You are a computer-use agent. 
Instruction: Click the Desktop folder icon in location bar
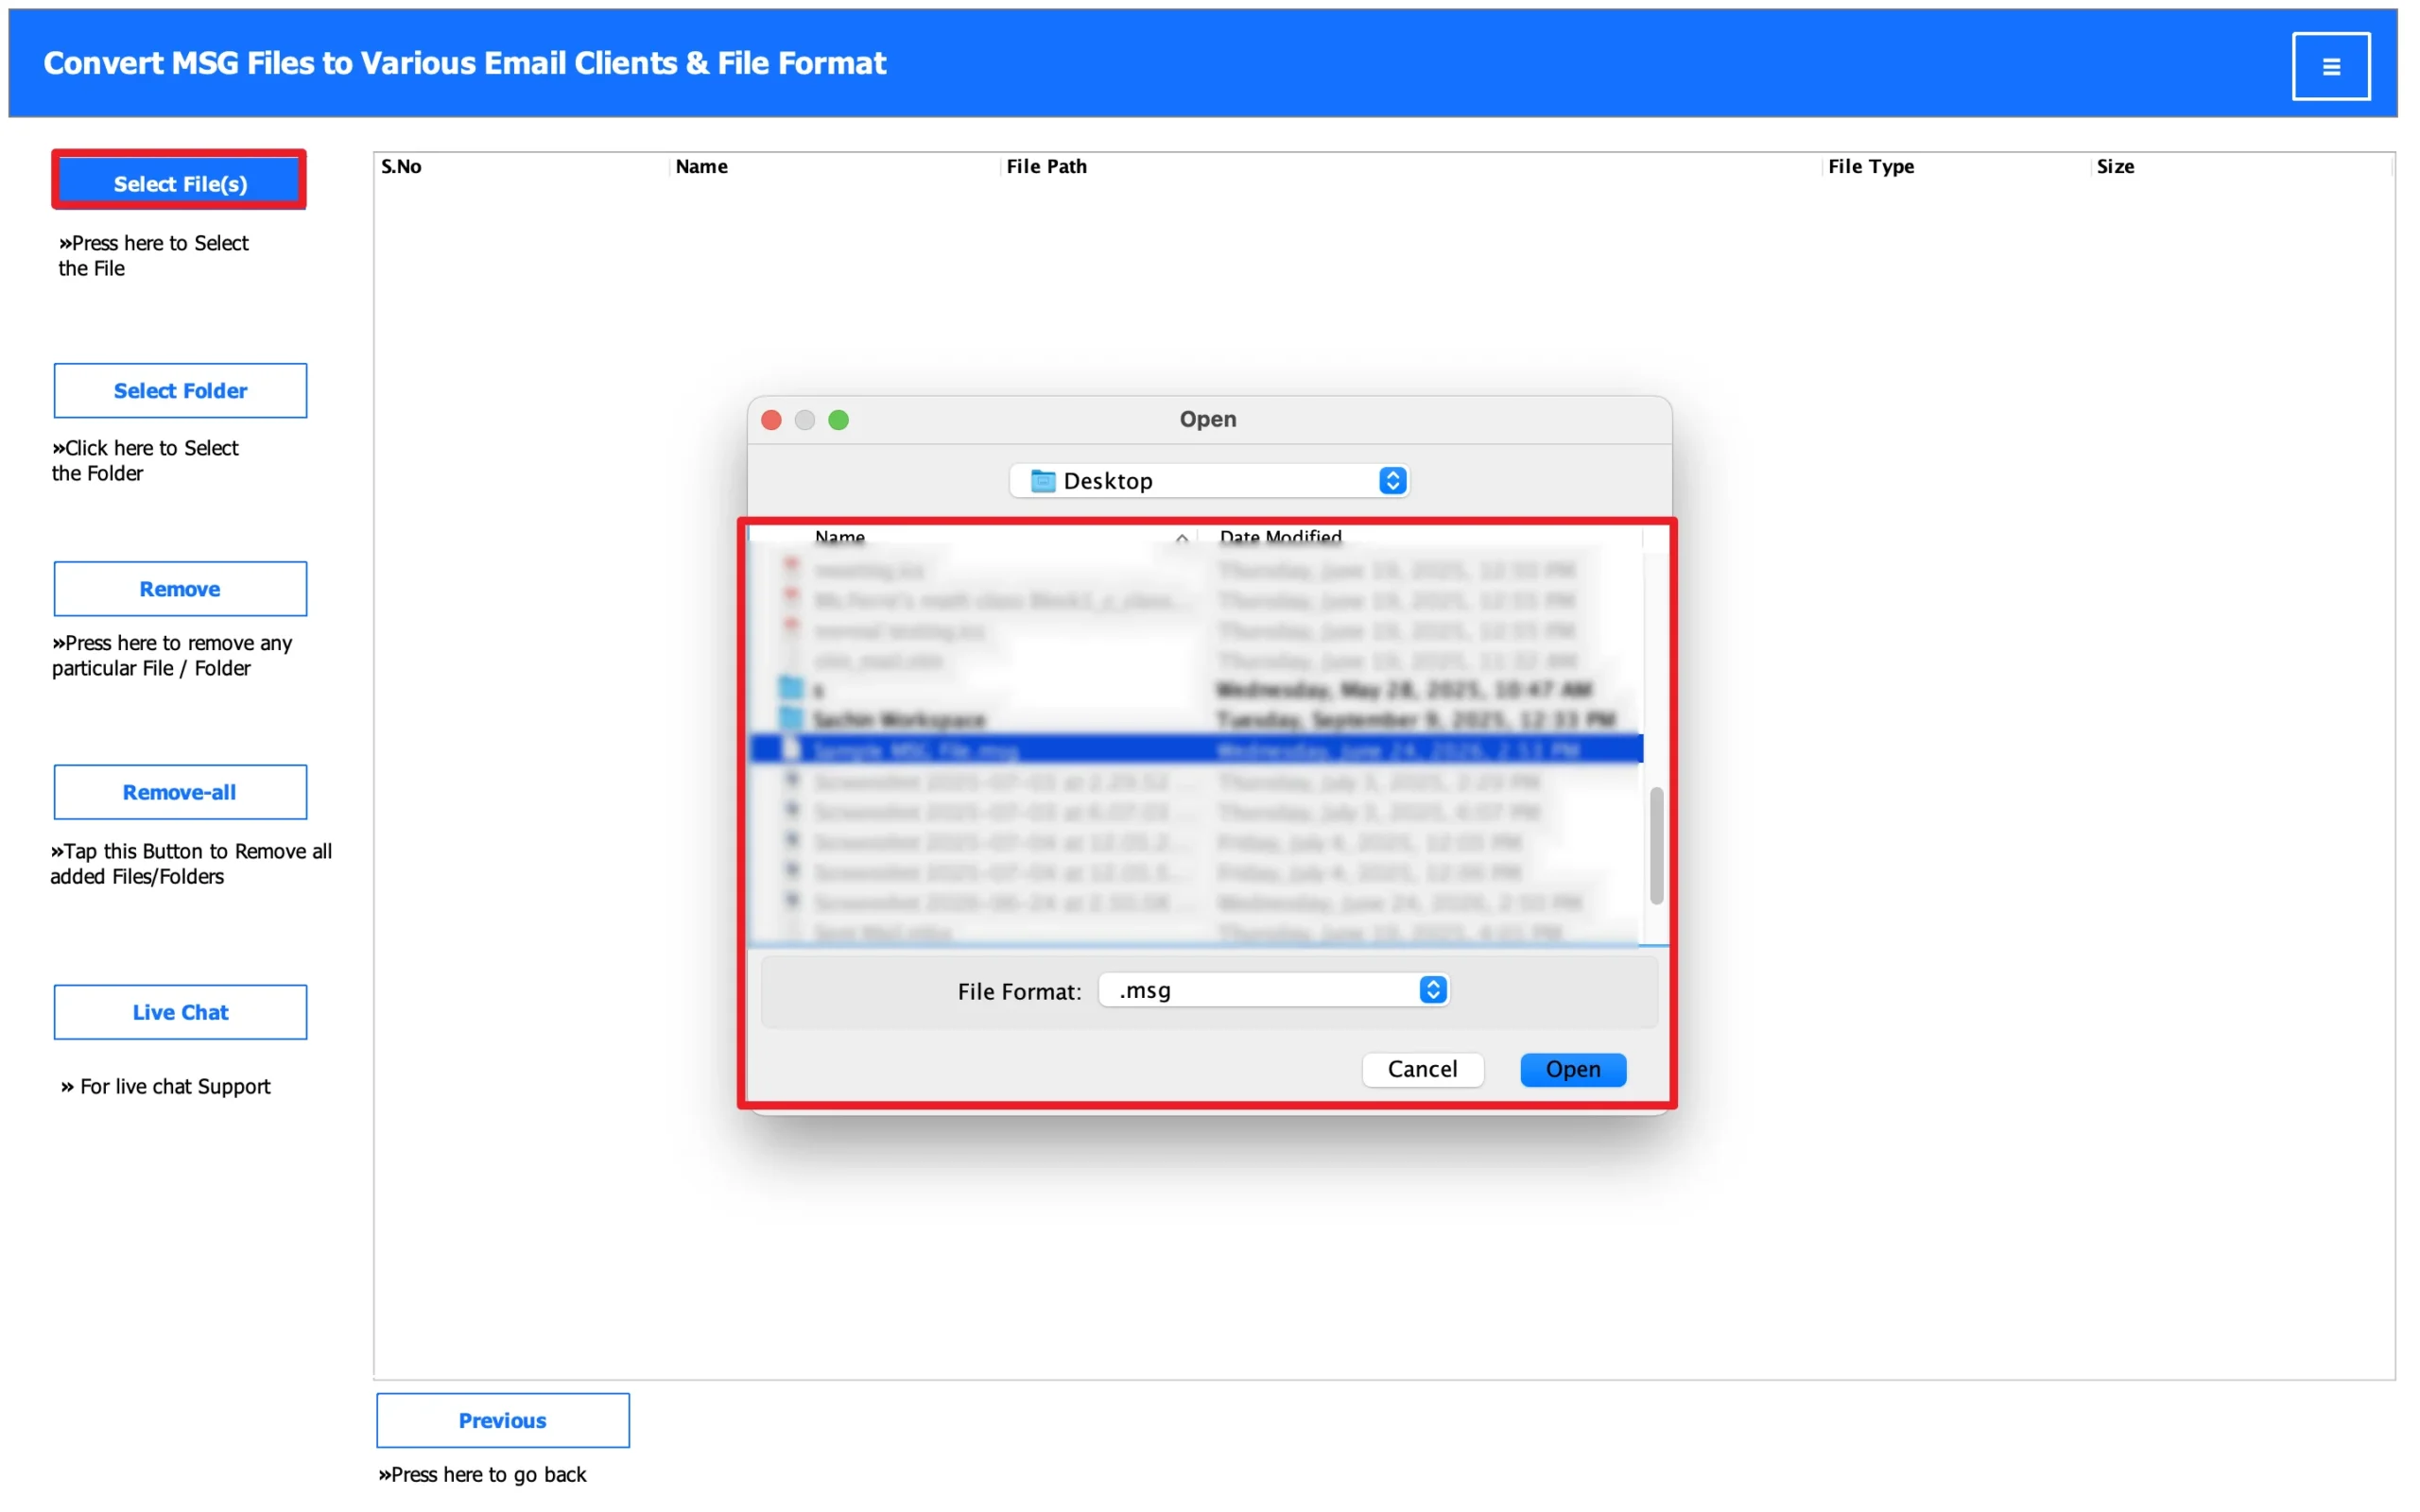(1043, 481)
